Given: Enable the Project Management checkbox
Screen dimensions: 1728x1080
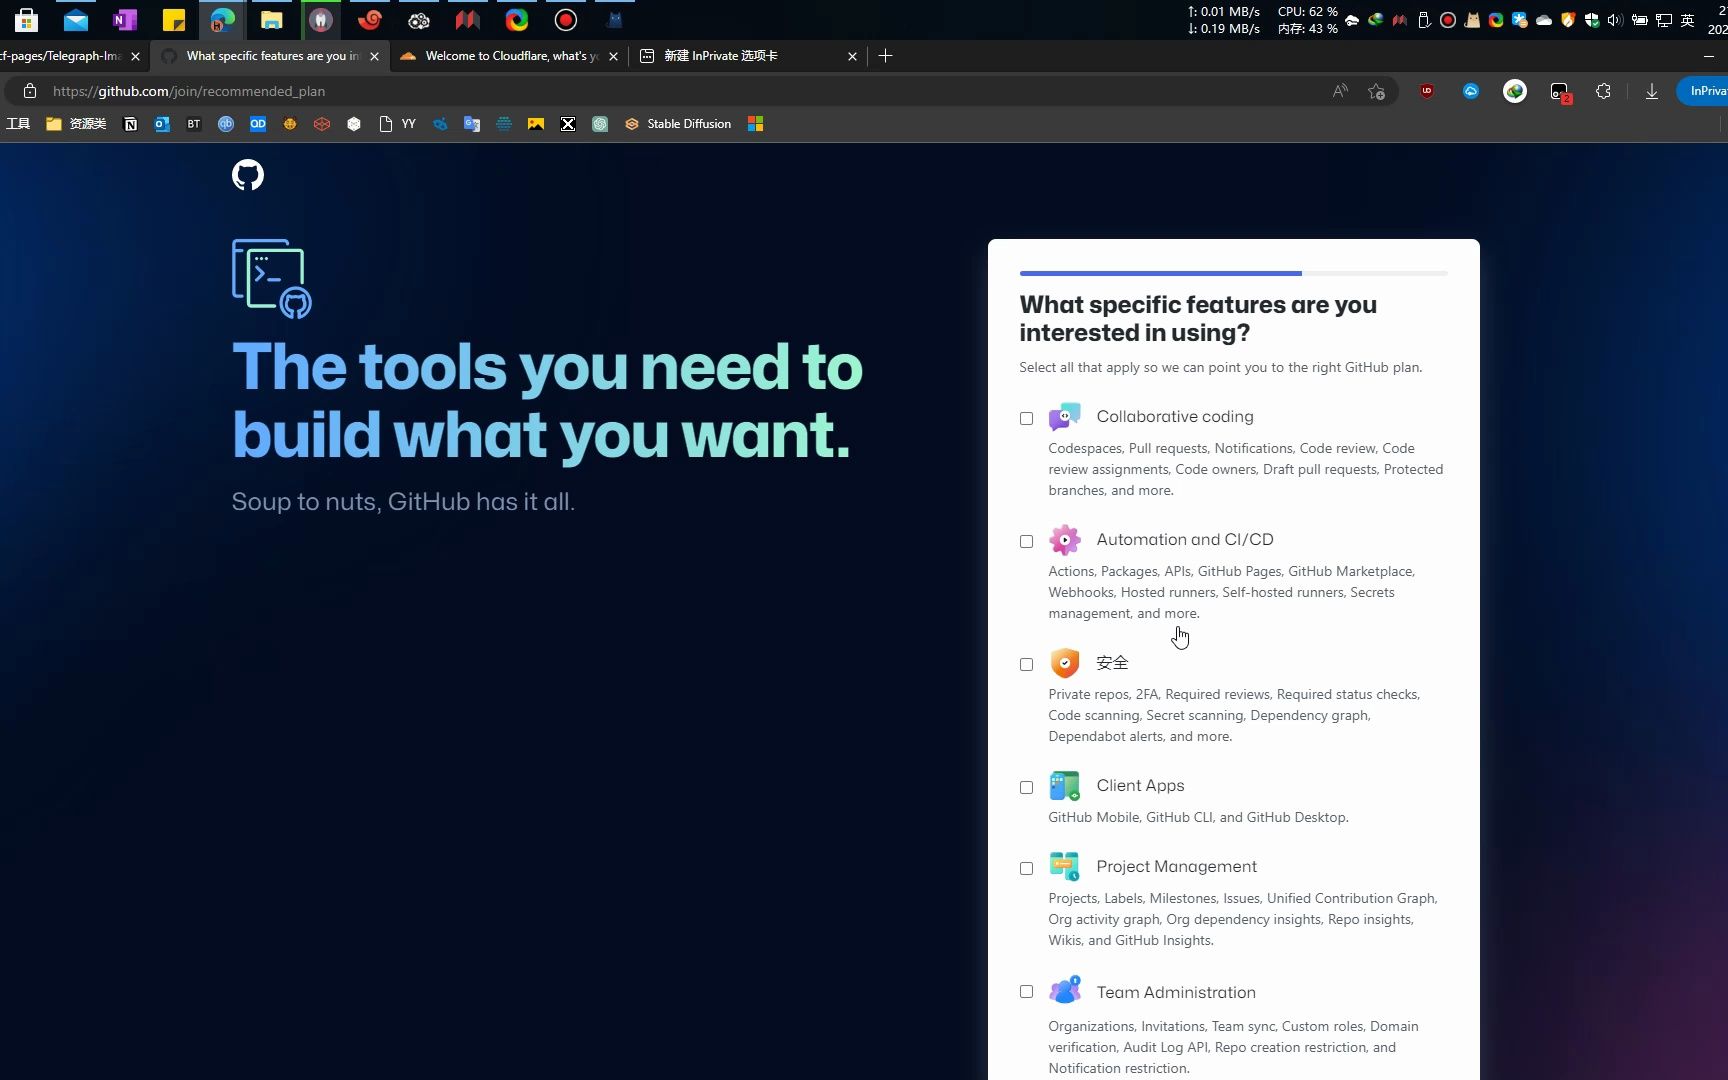Looking at the screenshot, I should point(1026,868).
